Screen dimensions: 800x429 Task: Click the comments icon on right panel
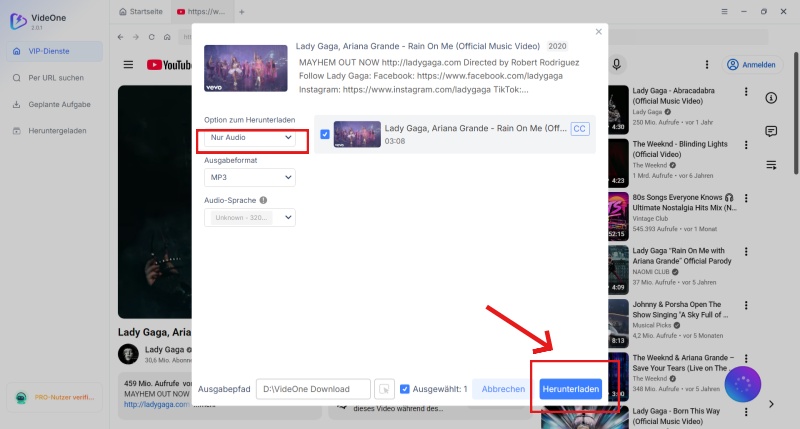tap(771, 132)
